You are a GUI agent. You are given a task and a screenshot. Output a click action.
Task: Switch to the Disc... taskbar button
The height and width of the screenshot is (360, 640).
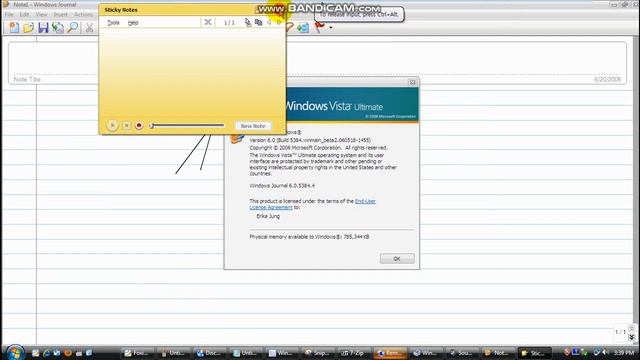click(x=209, y=353)
